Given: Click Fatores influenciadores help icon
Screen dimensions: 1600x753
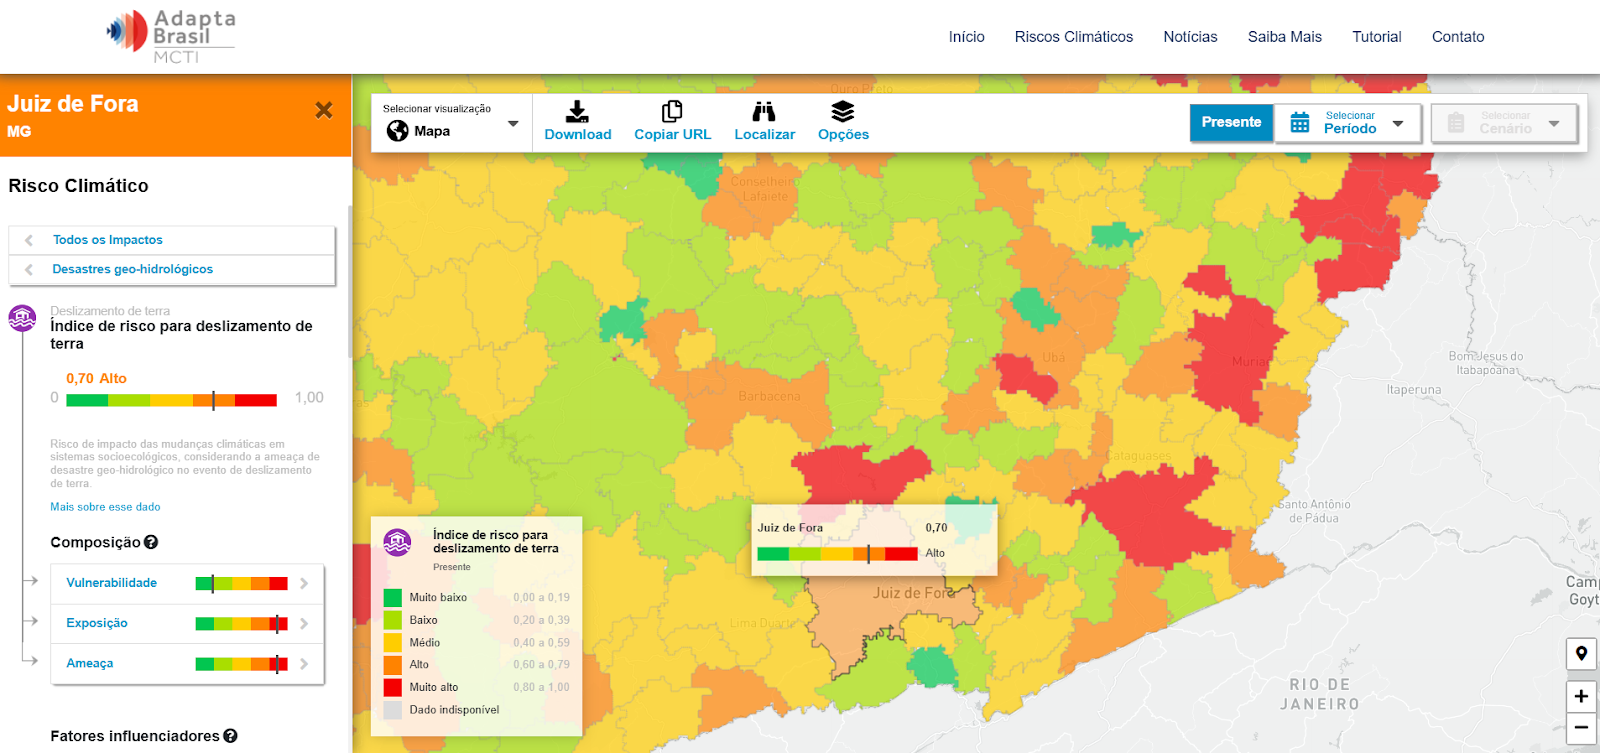Looking at the screenshot, I should point(230,736).
